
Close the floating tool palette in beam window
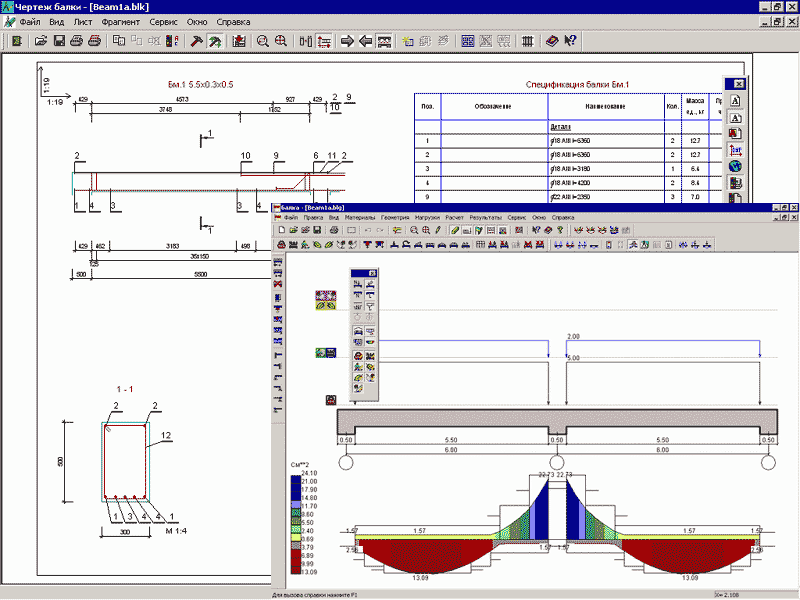pyautogui.click(x=371, y=273)
